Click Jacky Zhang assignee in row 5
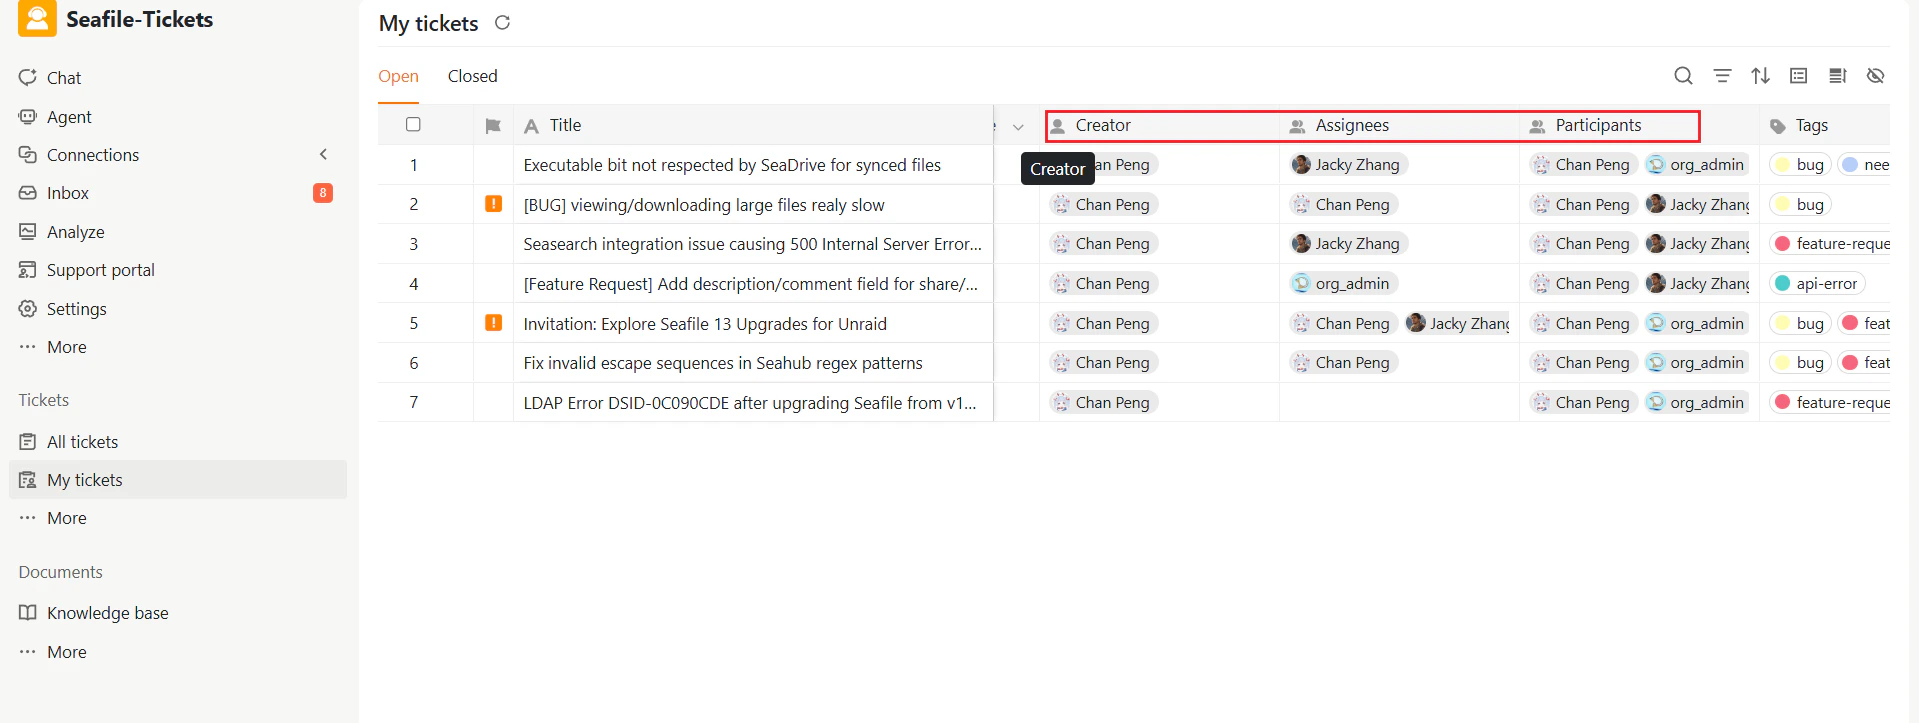Viewport: 1919px width, 723px height. pos(1458,323)
